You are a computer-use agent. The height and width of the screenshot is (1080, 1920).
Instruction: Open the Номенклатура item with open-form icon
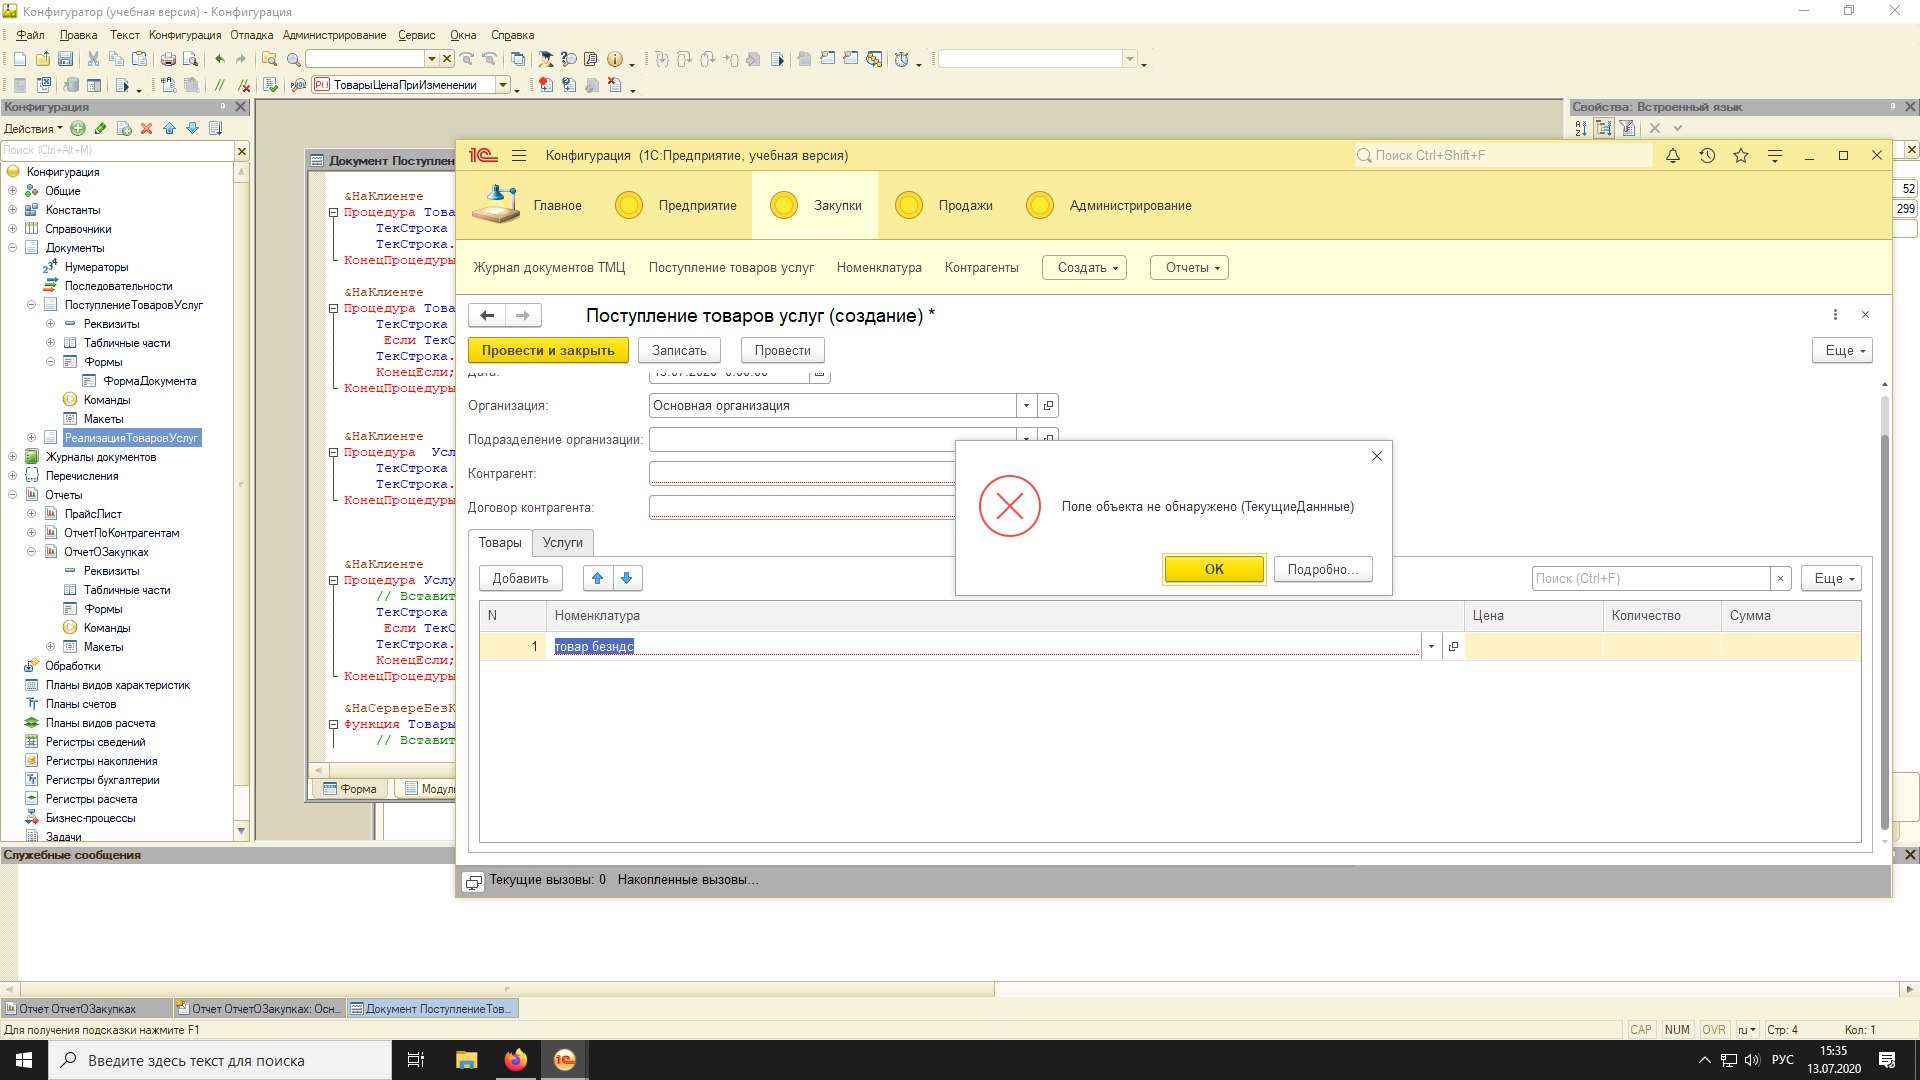click(x=1453, y=646)
